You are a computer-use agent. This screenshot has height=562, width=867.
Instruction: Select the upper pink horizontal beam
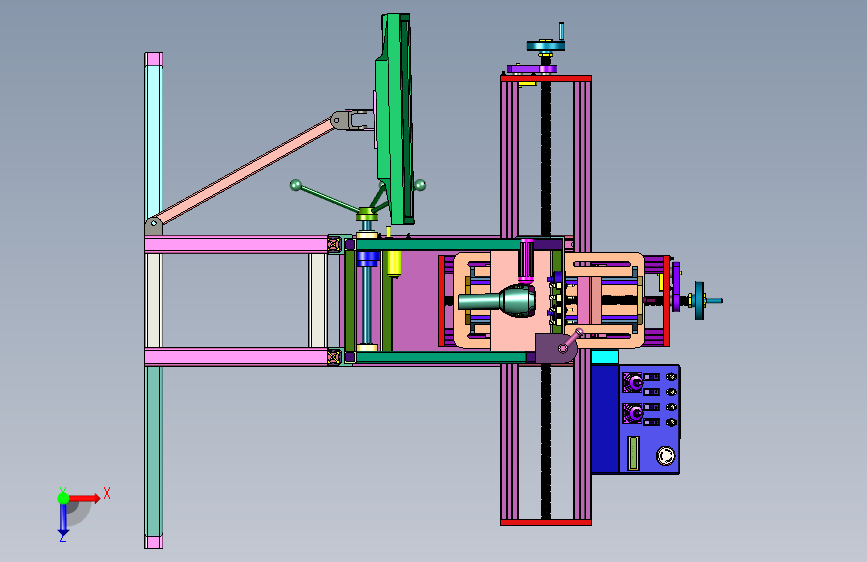click(x=236, y=244)
